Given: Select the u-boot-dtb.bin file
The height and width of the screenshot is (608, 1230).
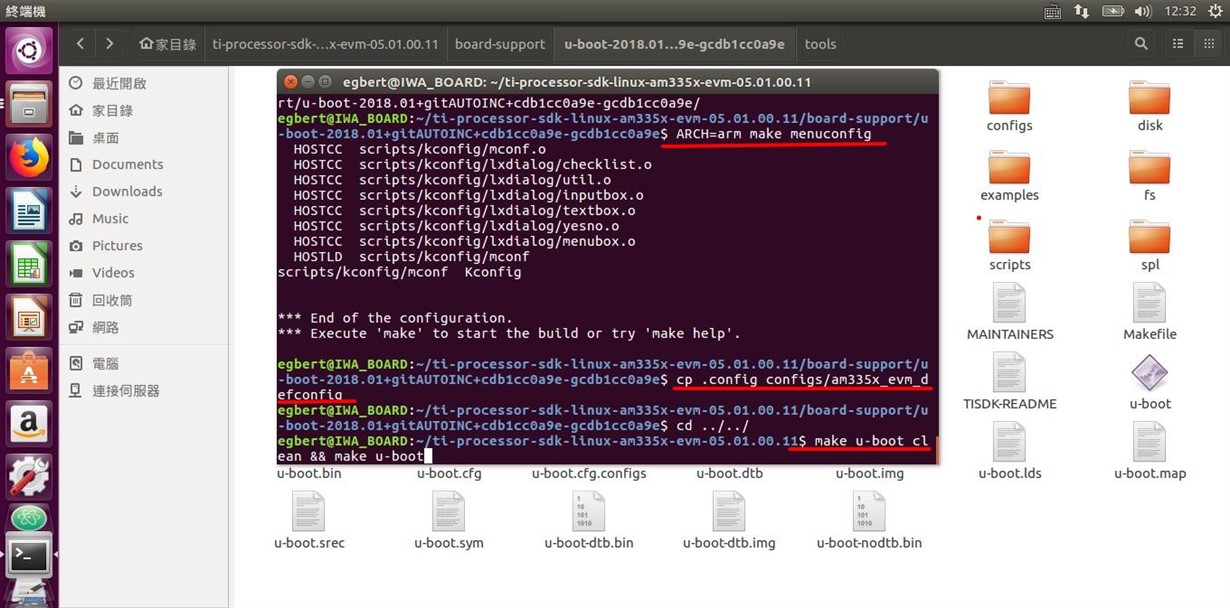Looking at the screenshot, I should click(589, 521).
